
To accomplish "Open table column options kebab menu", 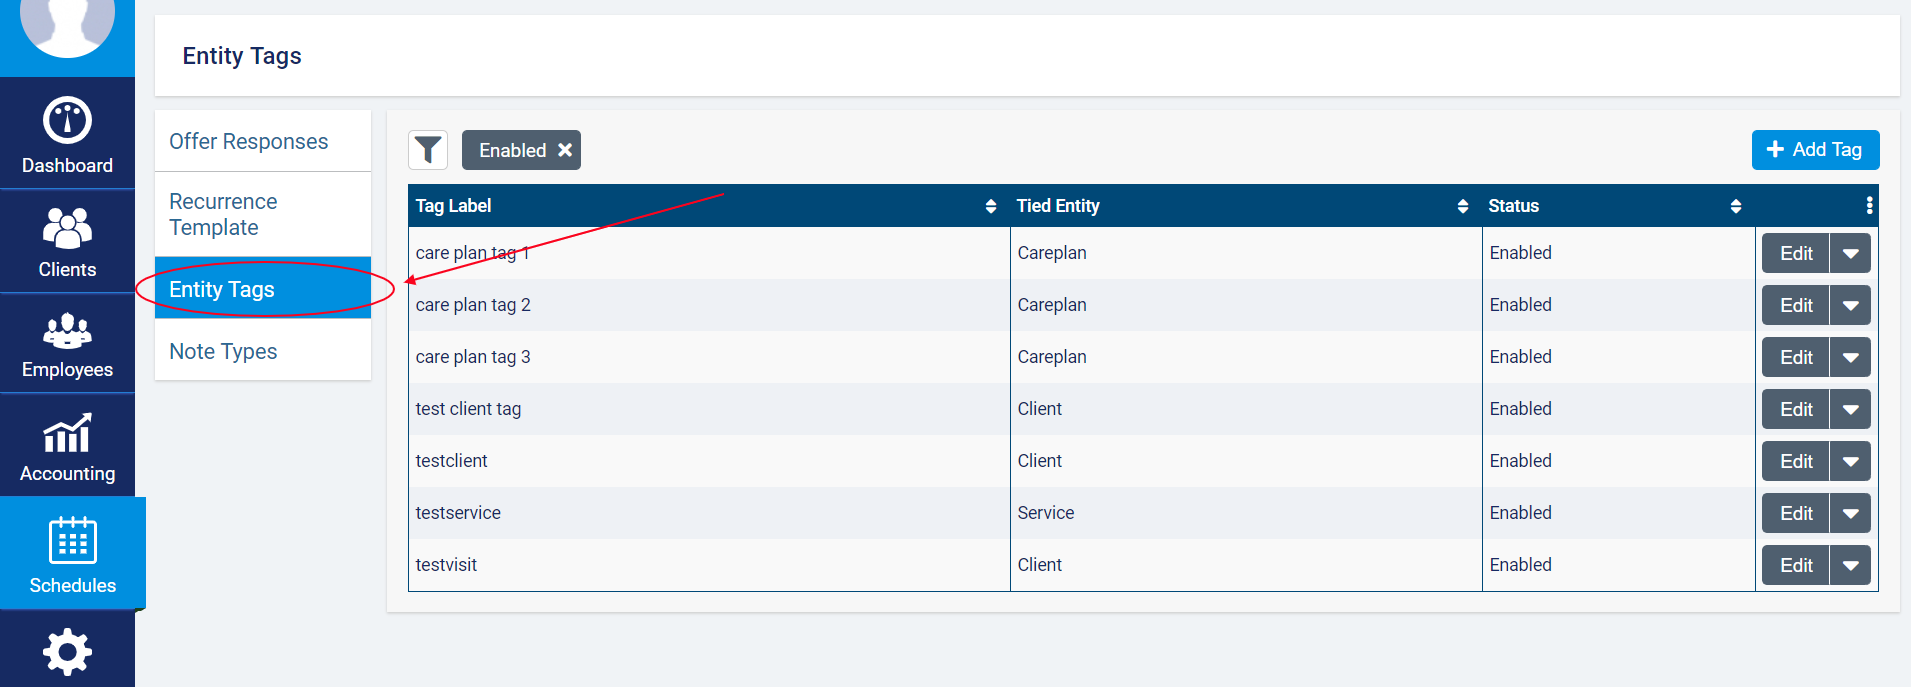I will (1869, 206).
